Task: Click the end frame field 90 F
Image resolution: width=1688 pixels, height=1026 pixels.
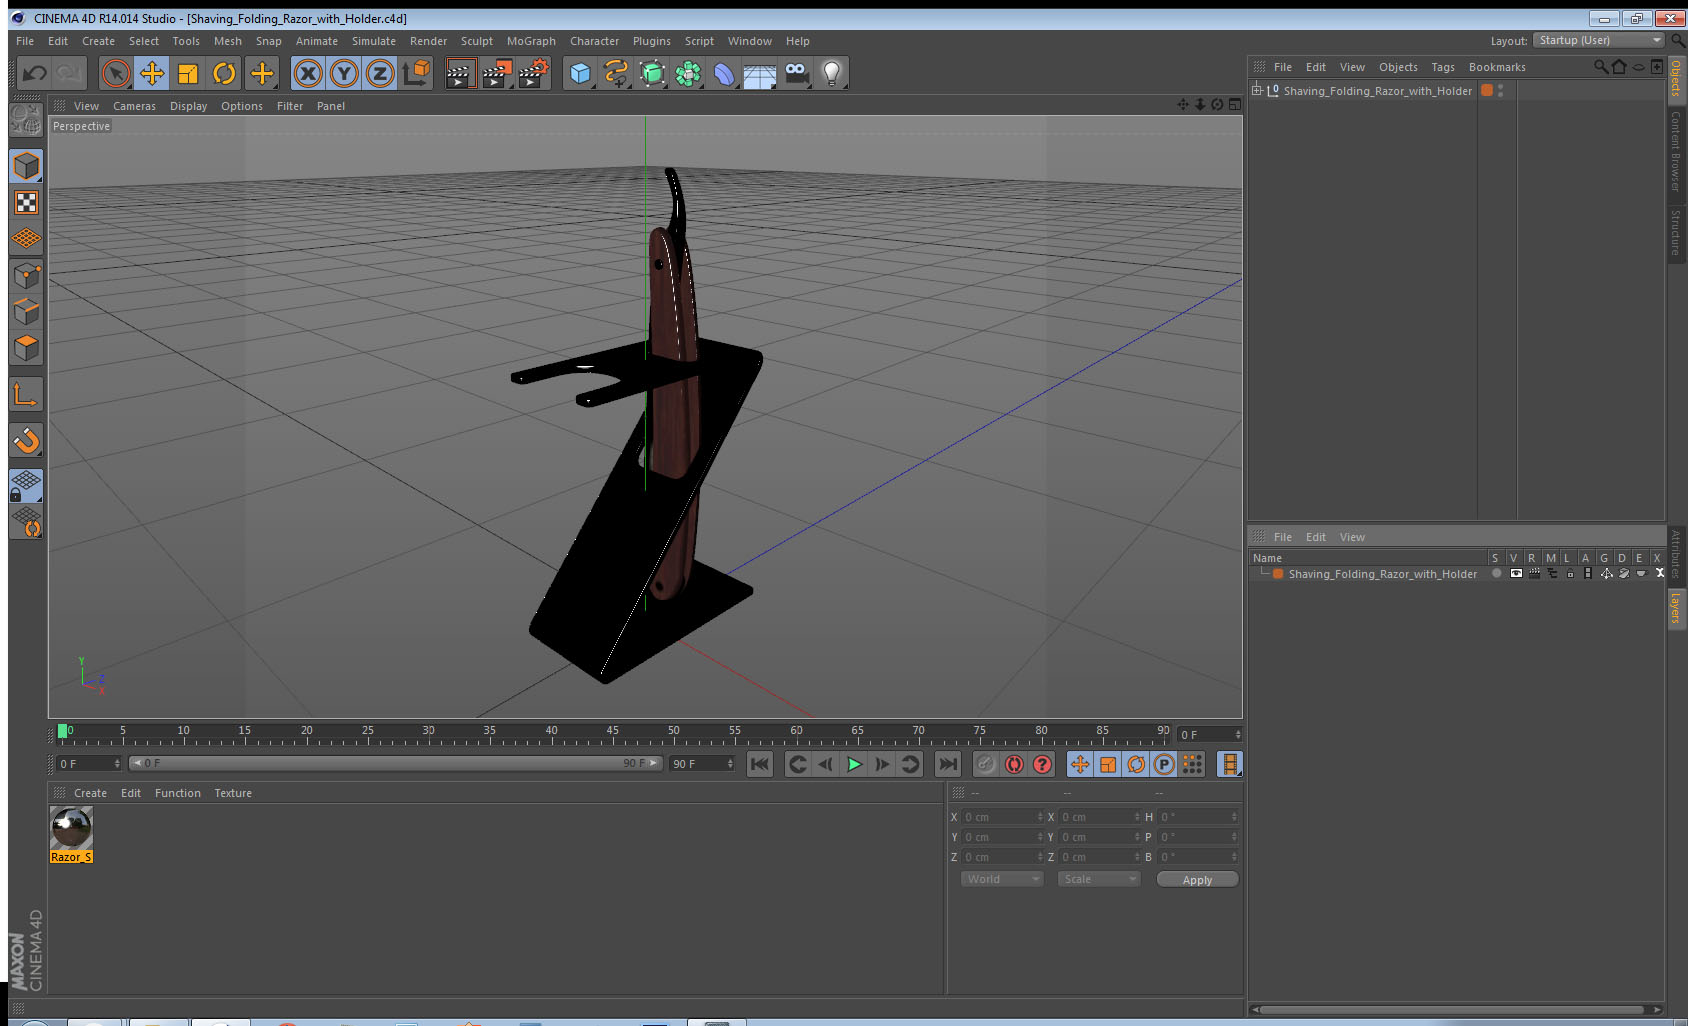Action: pos(702,764)
